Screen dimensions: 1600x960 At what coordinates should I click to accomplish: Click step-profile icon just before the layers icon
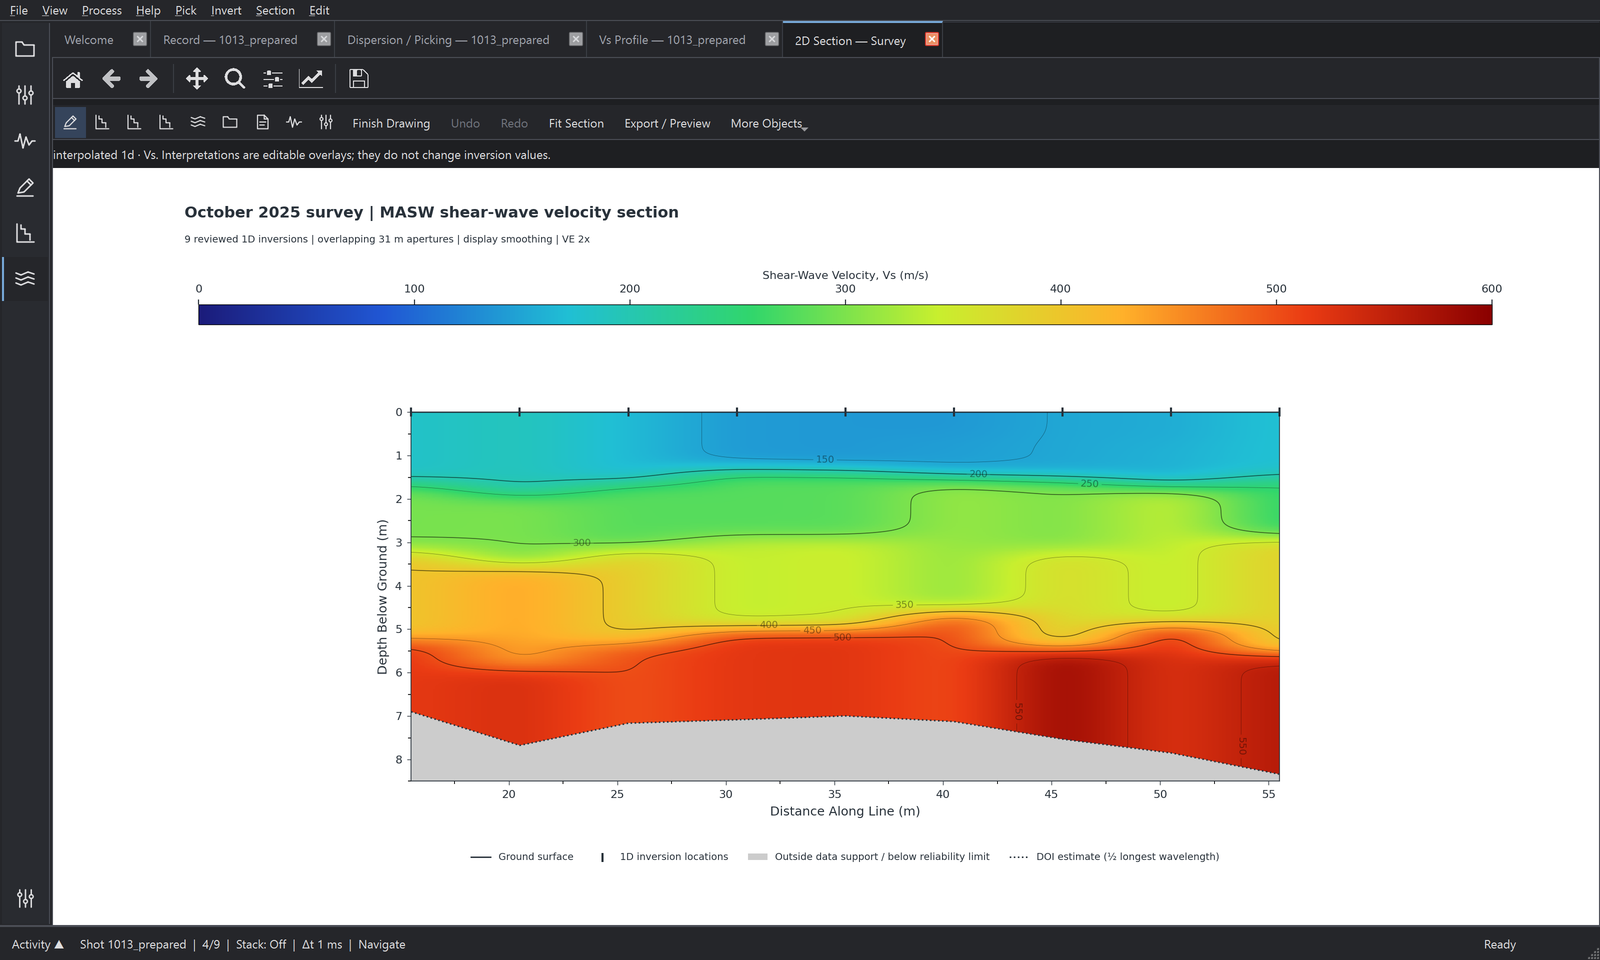pos(166,123)
